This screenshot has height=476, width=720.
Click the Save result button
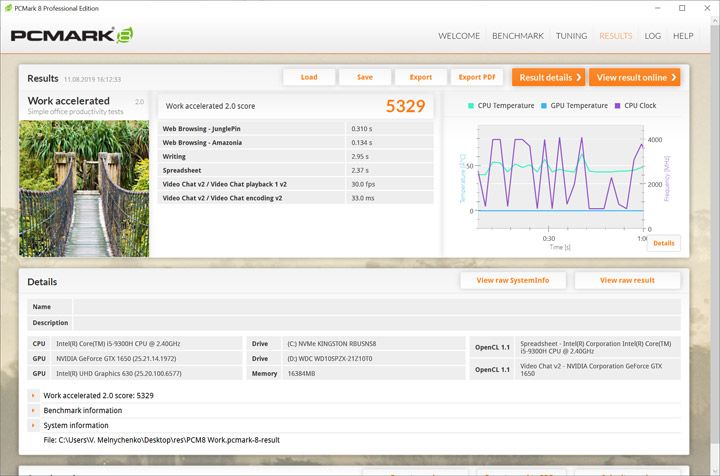pos(365,77)
